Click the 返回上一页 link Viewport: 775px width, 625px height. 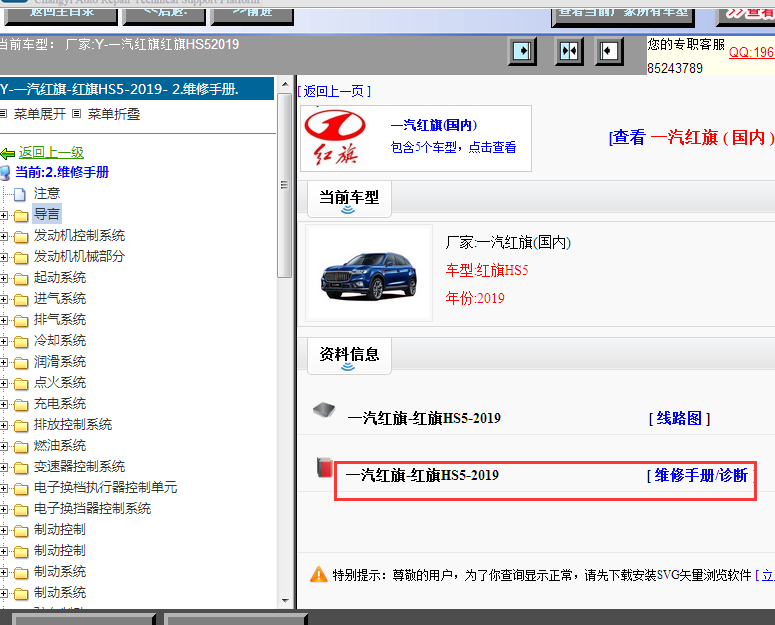point(334,91)
